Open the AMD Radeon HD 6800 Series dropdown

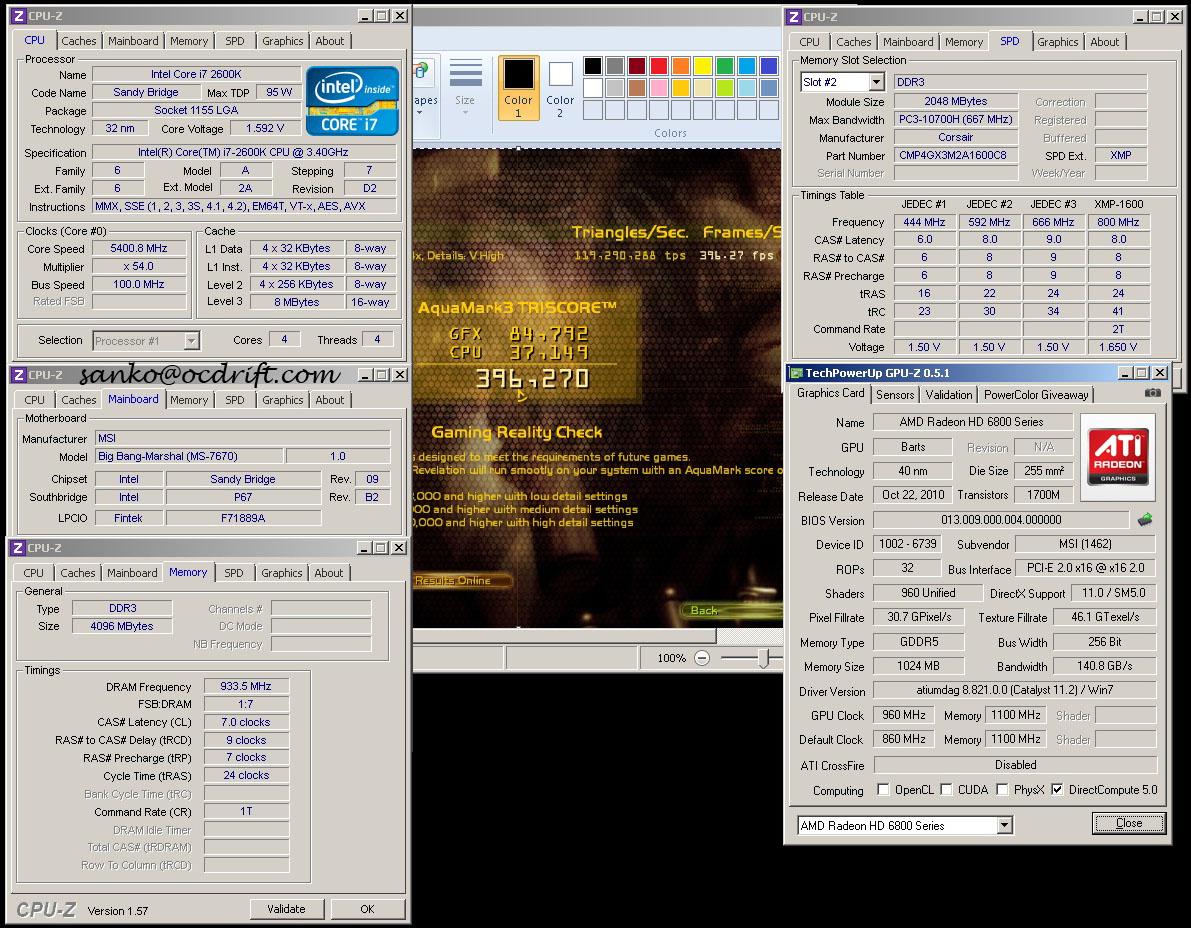(x=1004, y=825)
